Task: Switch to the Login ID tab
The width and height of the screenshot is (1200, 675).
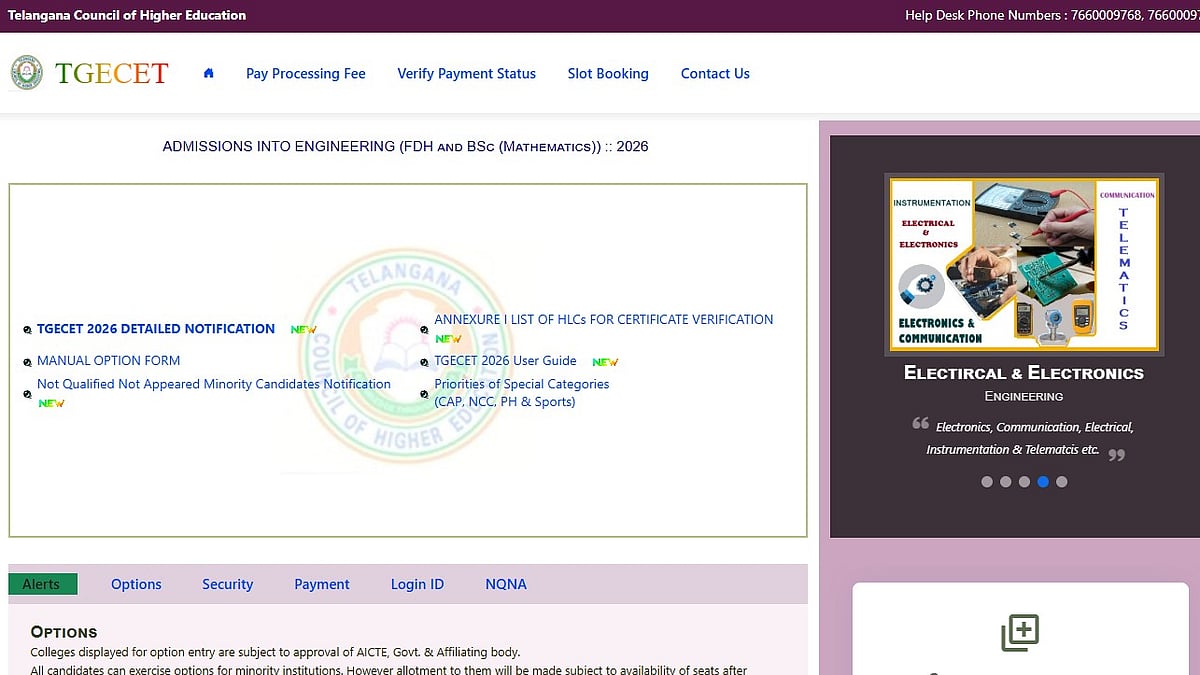Action: click(x=417, y=584)
